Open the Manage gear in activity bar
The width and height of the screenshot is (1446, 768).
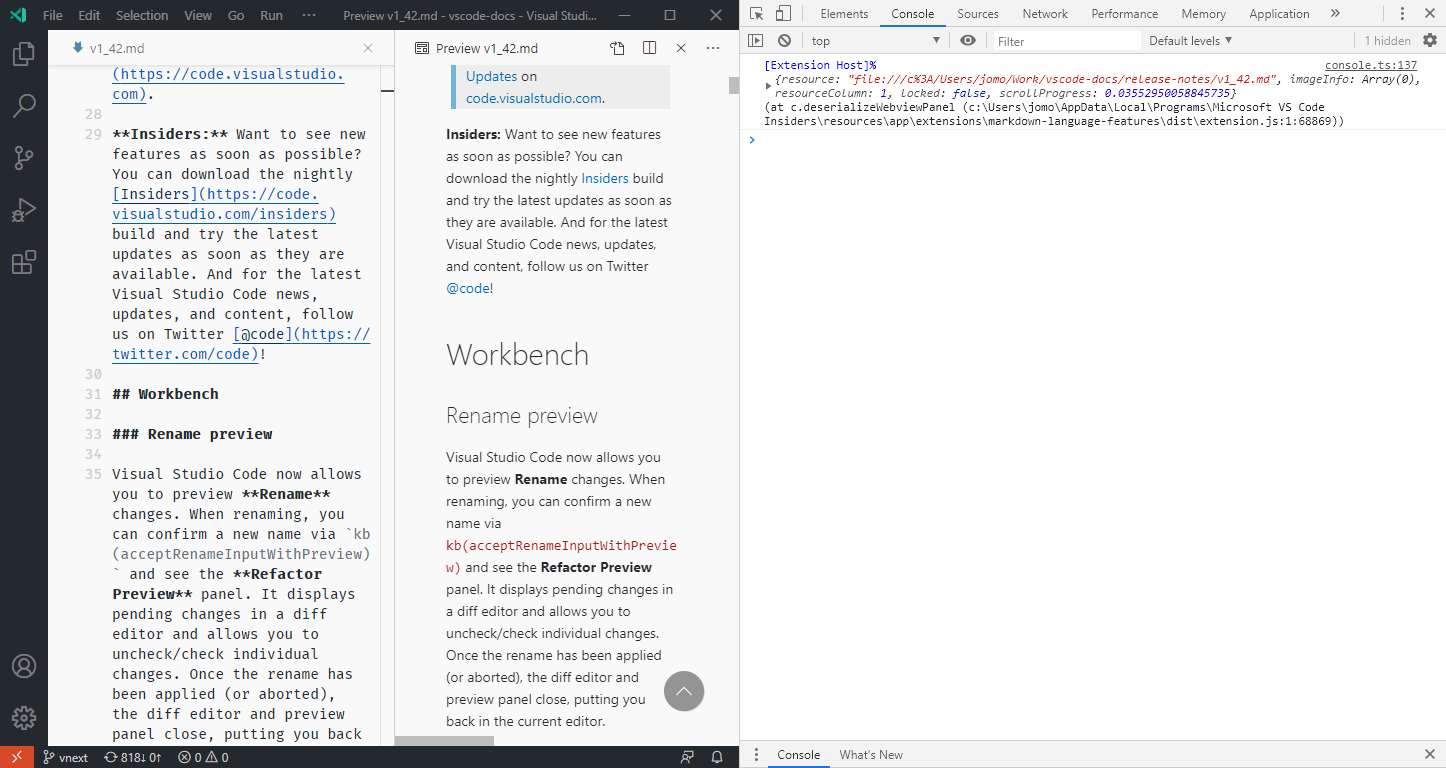[24, 718]
